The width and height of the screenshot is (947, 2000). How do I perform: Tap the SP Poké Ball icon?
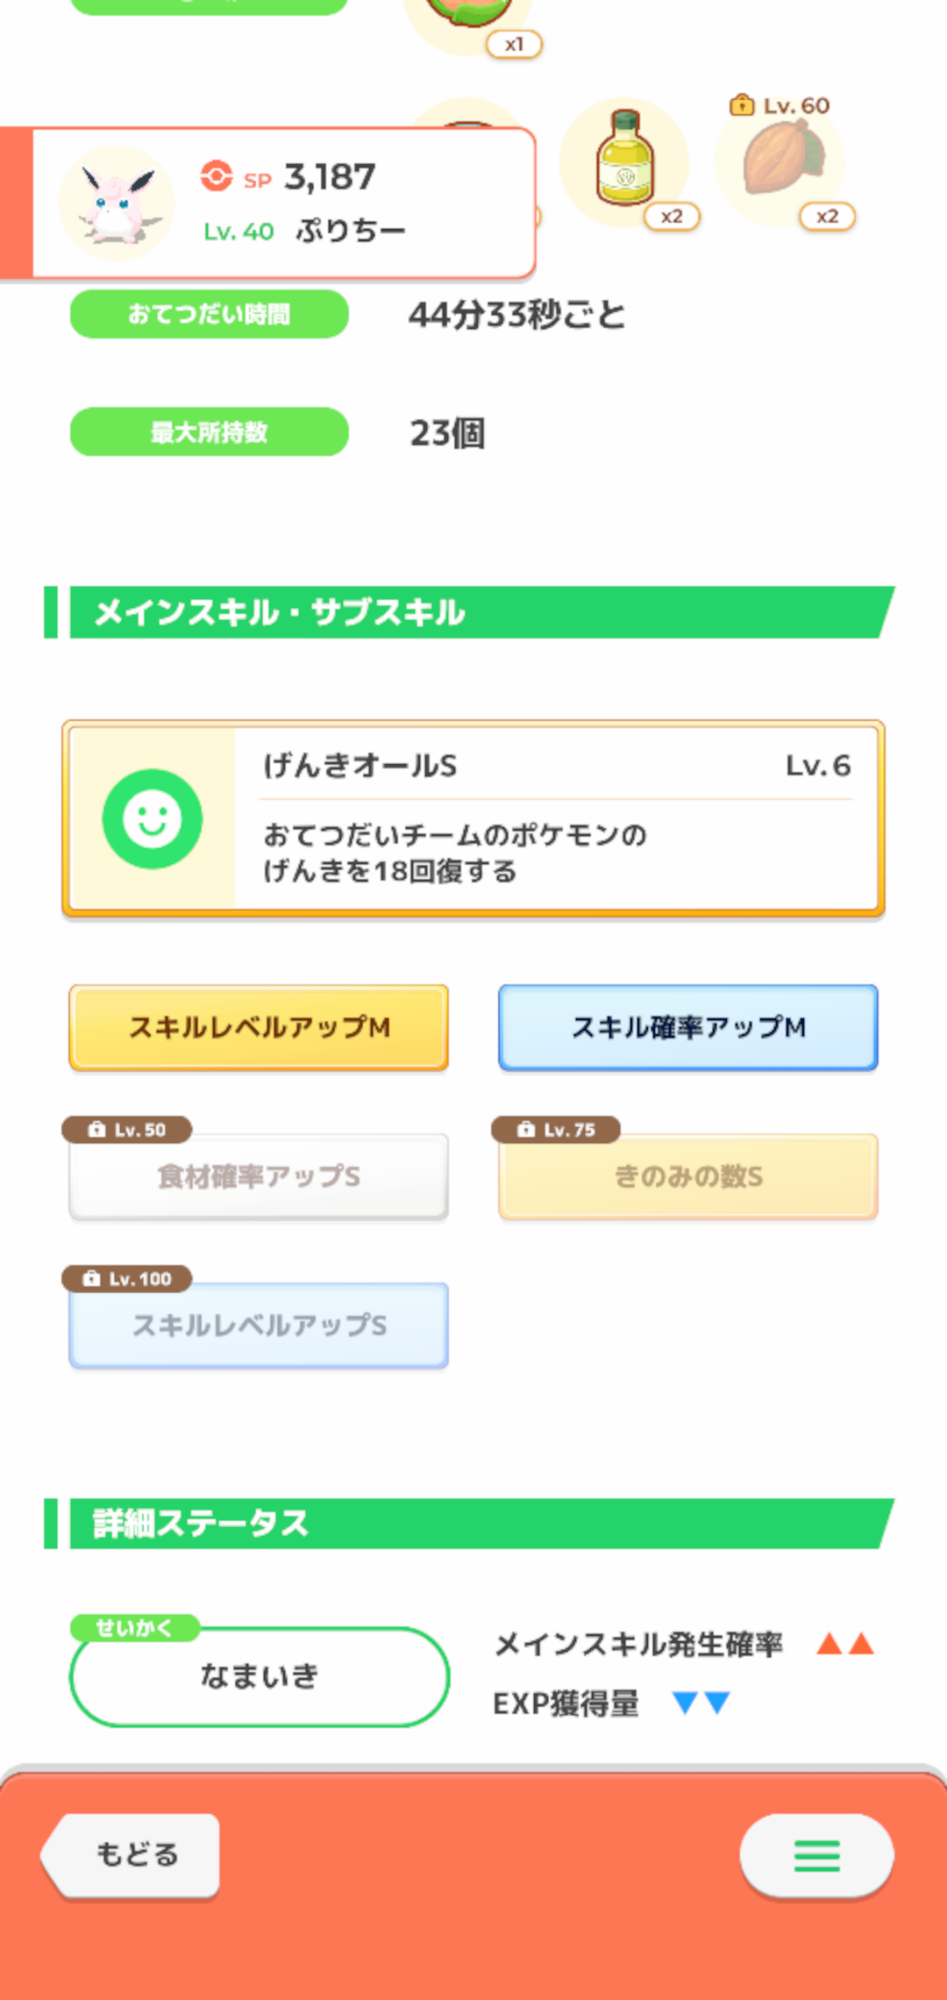pyautogui.click(x=216, y=176)
